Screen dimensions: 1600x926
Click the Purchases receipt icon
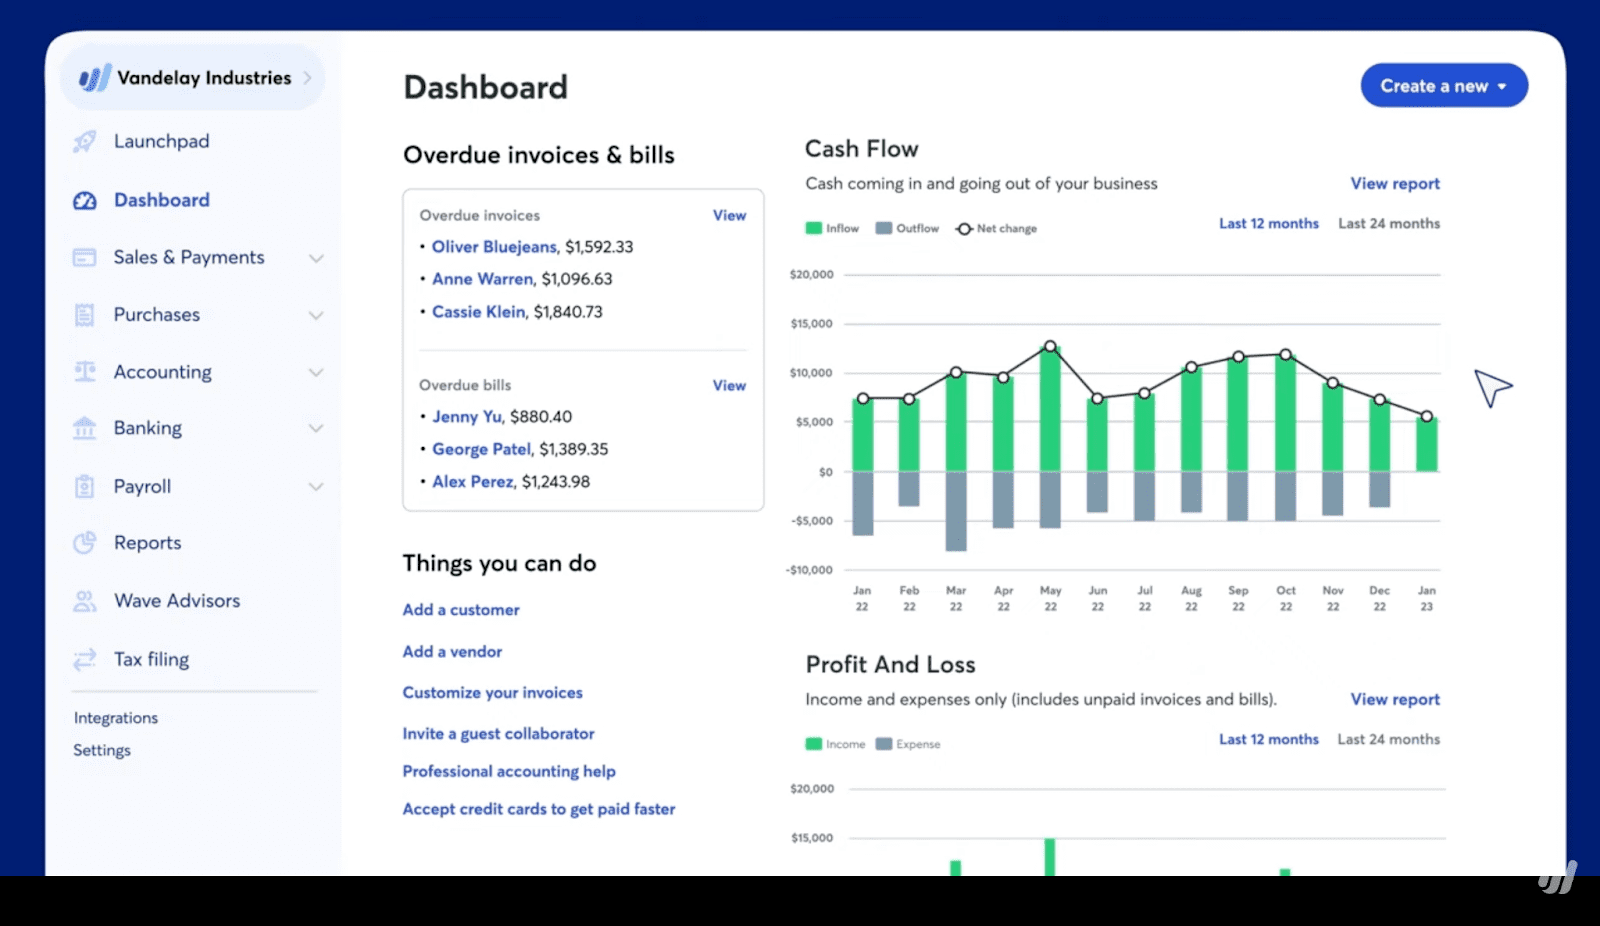(x=85, y=314)
